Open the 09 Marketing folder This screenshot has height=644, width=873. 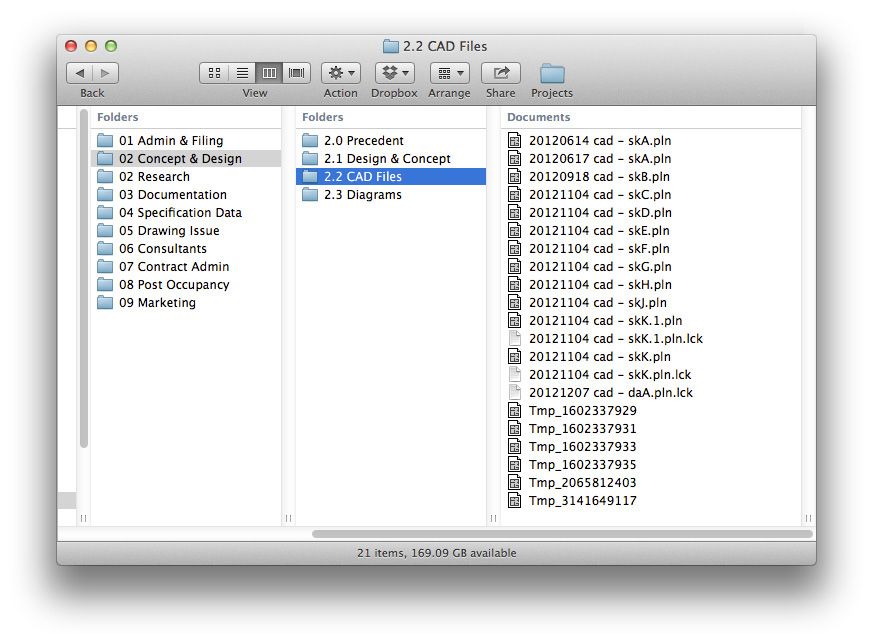pos(186,303)
